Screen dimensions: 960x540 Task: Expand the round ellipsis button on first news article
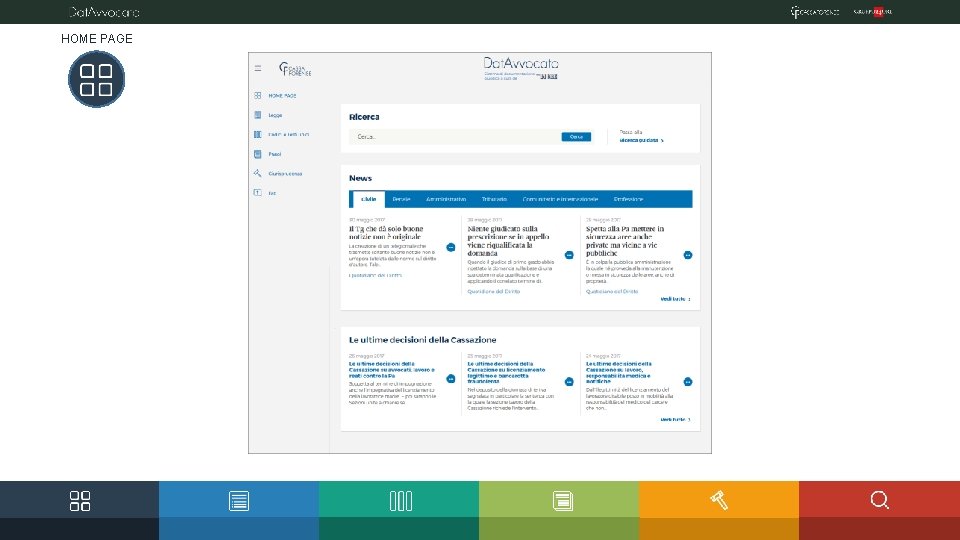click(x=451, y=247)
